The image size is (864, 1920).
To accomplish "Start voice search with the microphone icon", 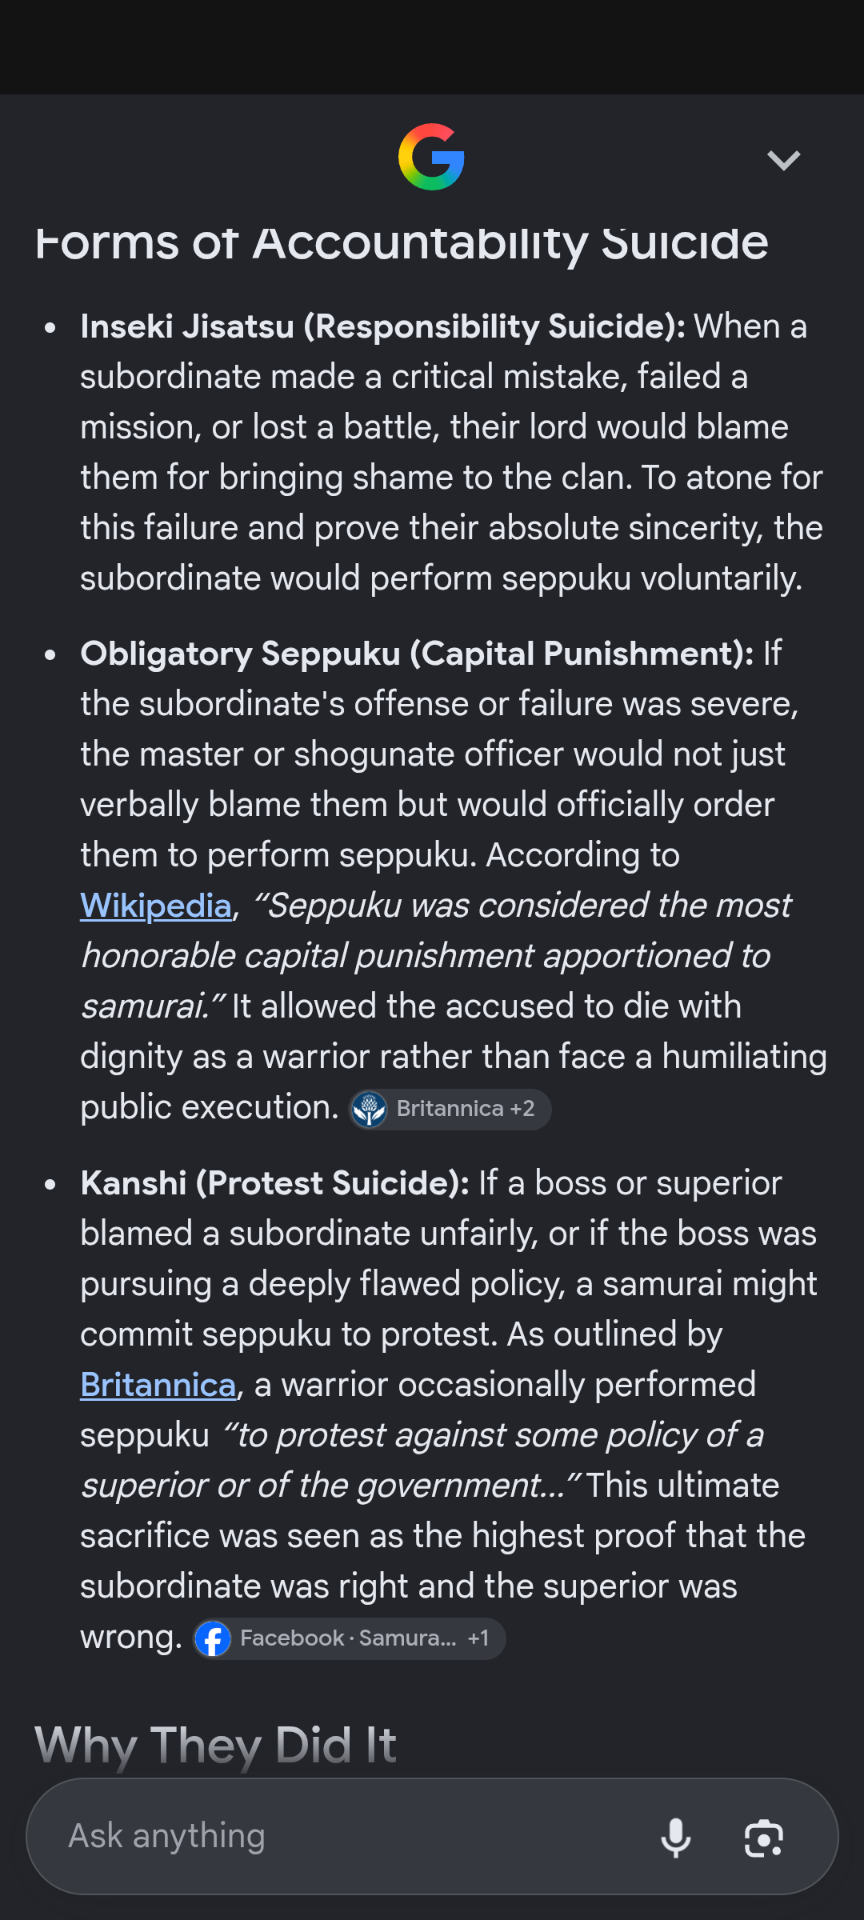I will 676,1837.
